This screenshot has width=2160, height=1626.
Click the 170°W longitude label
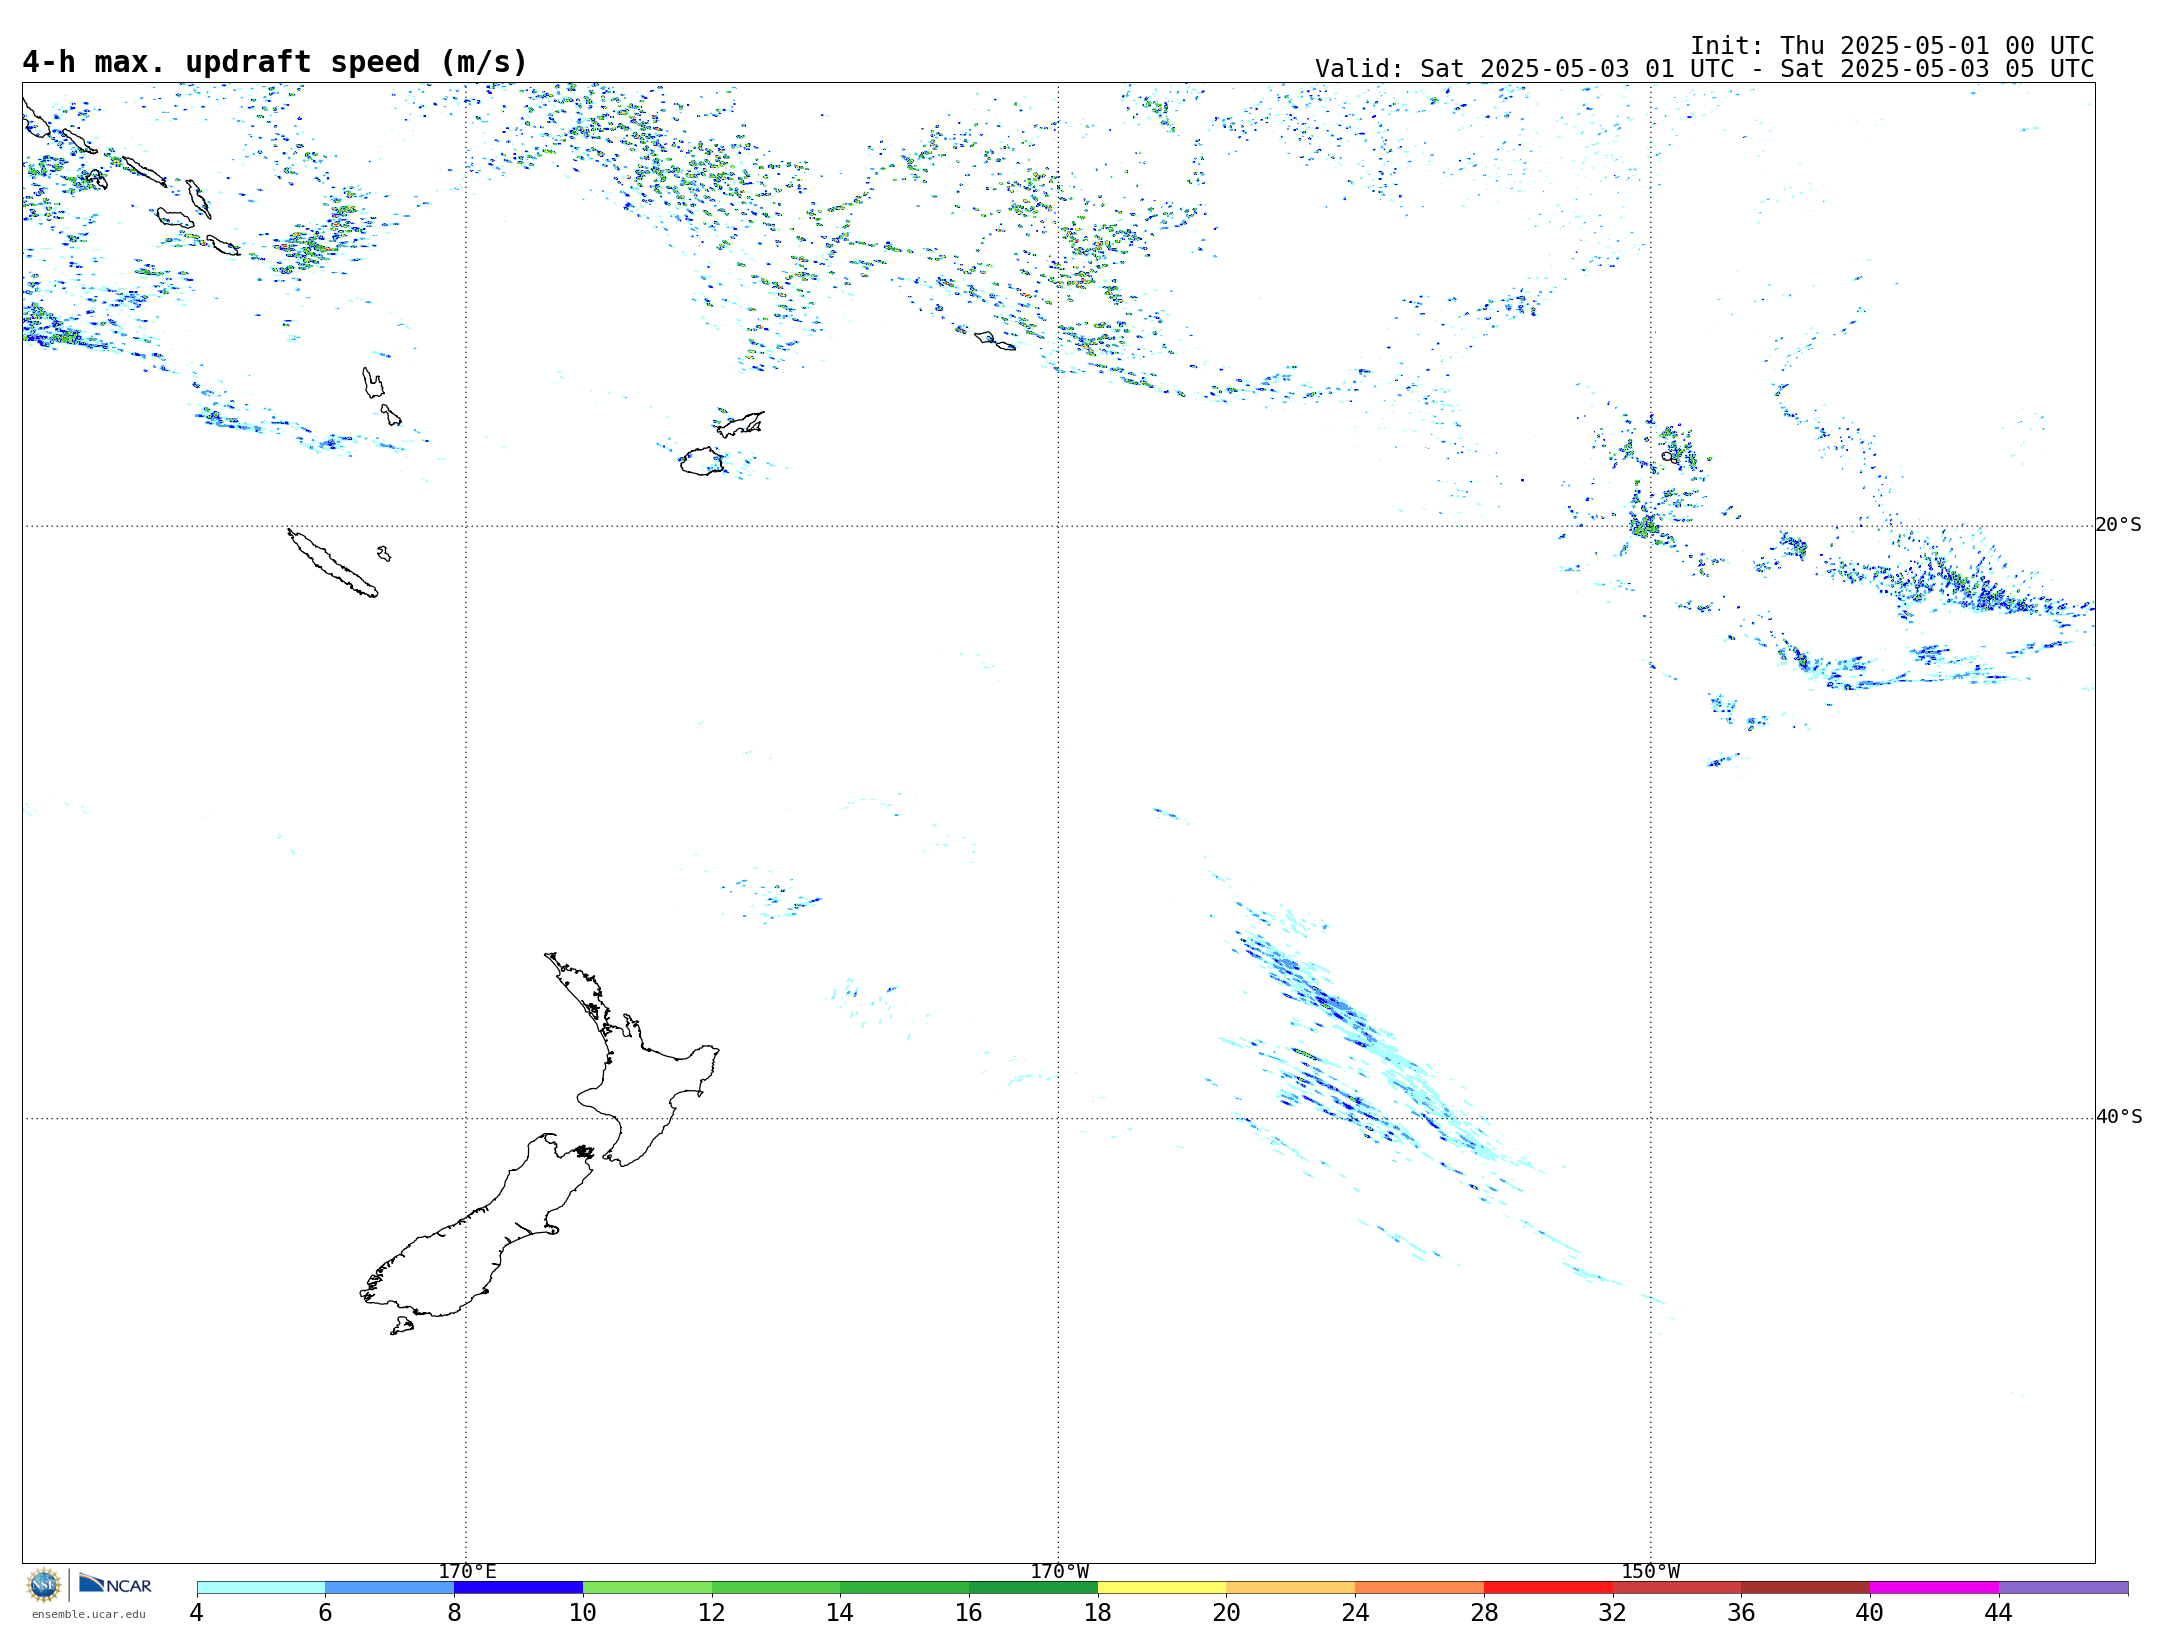(1060, 1572)
